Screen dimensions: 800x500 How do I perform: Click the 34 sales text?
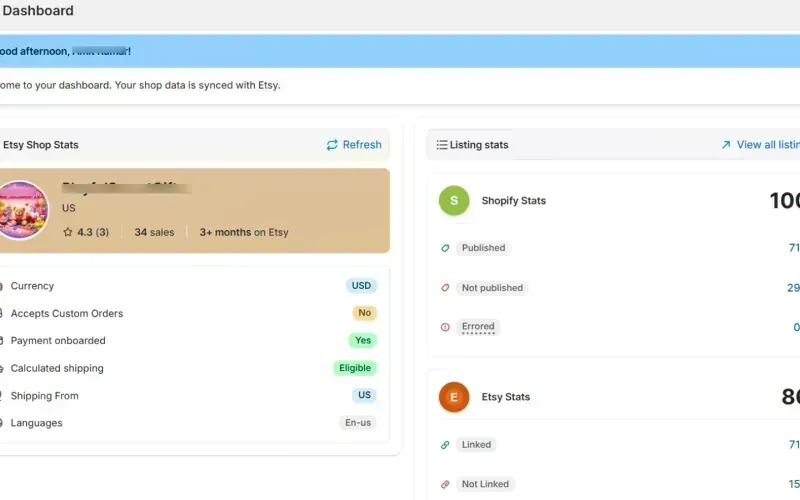pyautogui.click(x=154, y=233)
